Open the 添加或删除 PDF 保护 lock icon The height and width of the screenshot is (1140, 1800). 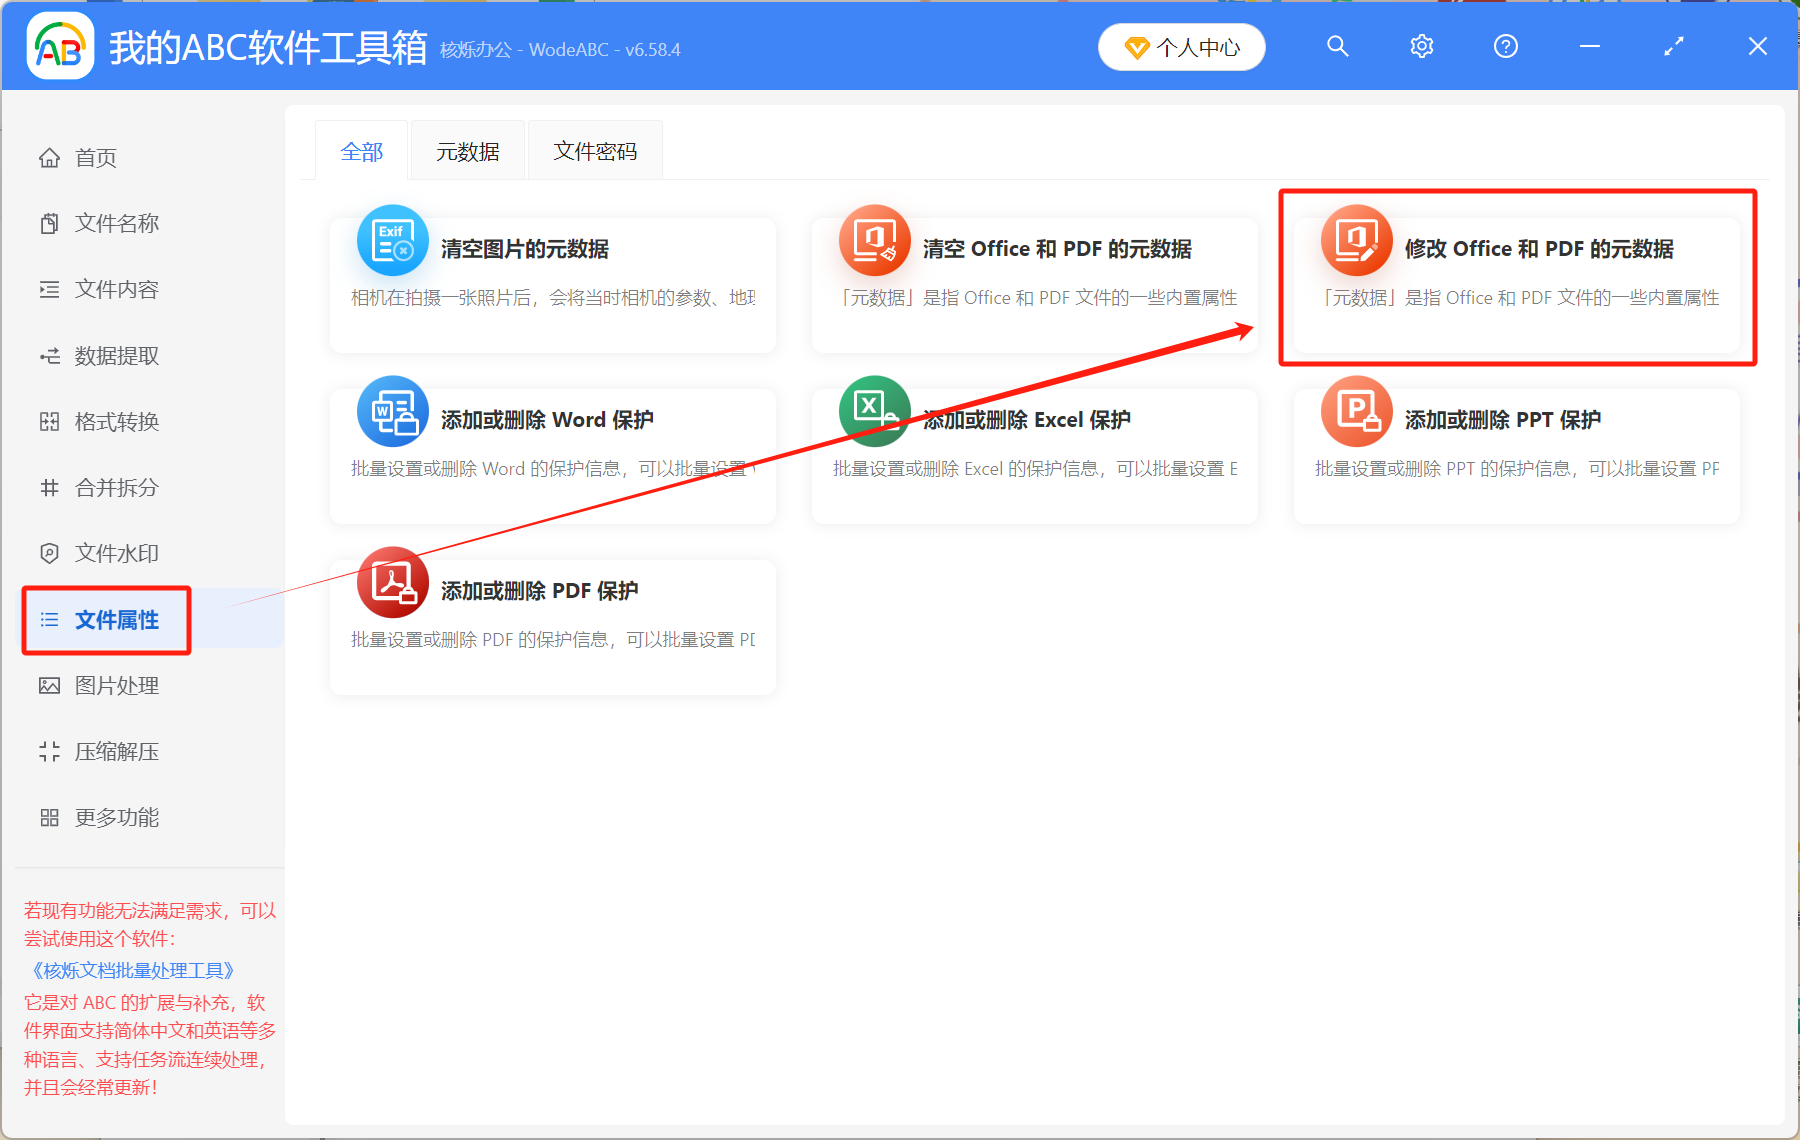coord(392,583)
